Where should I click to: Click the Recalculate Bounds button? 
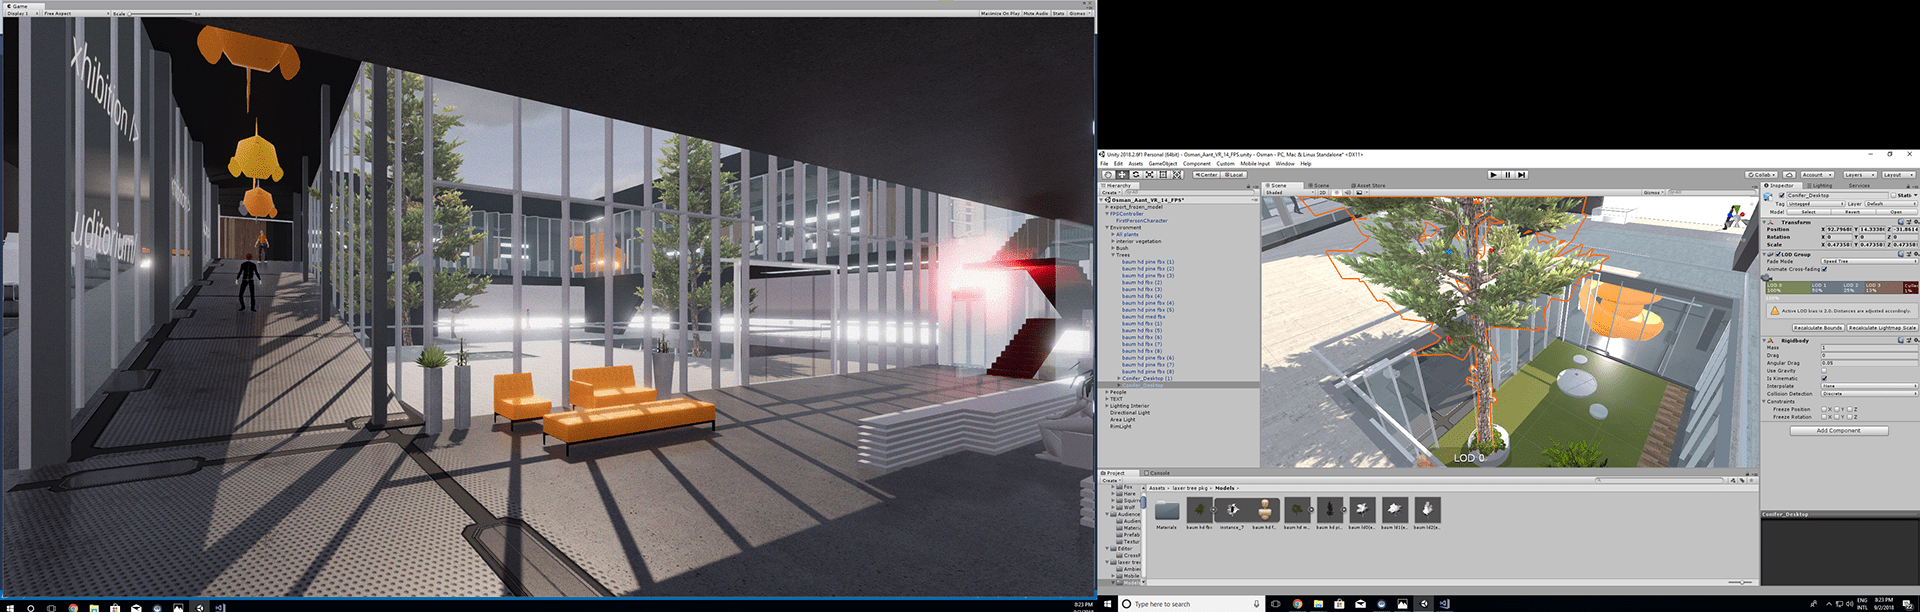pyautogui.click(x=1818, y=328)
